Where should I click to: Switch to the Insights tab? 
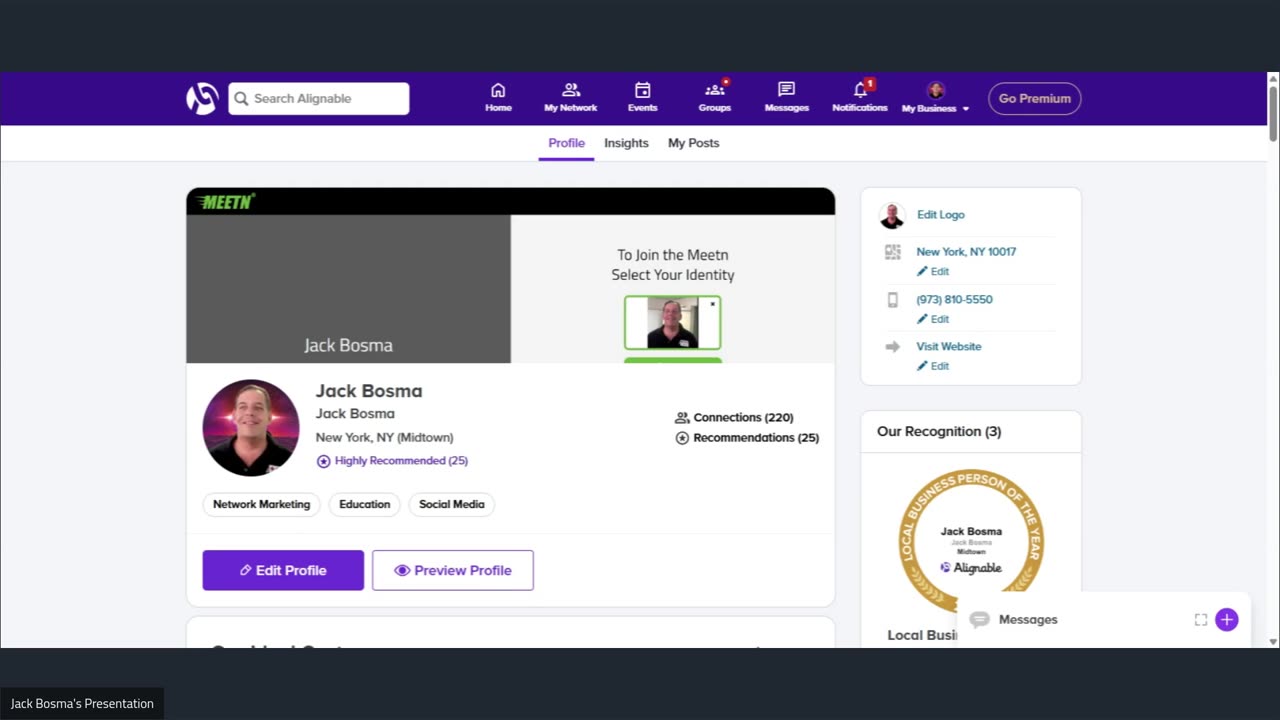coord(626,143)
